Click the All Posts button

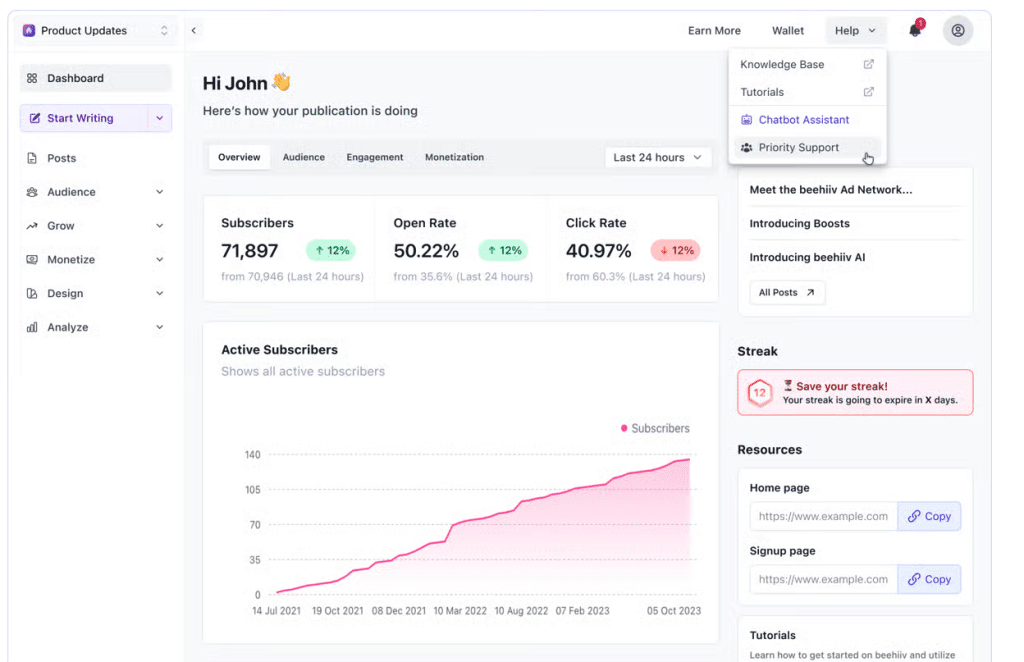pos(787,293)
